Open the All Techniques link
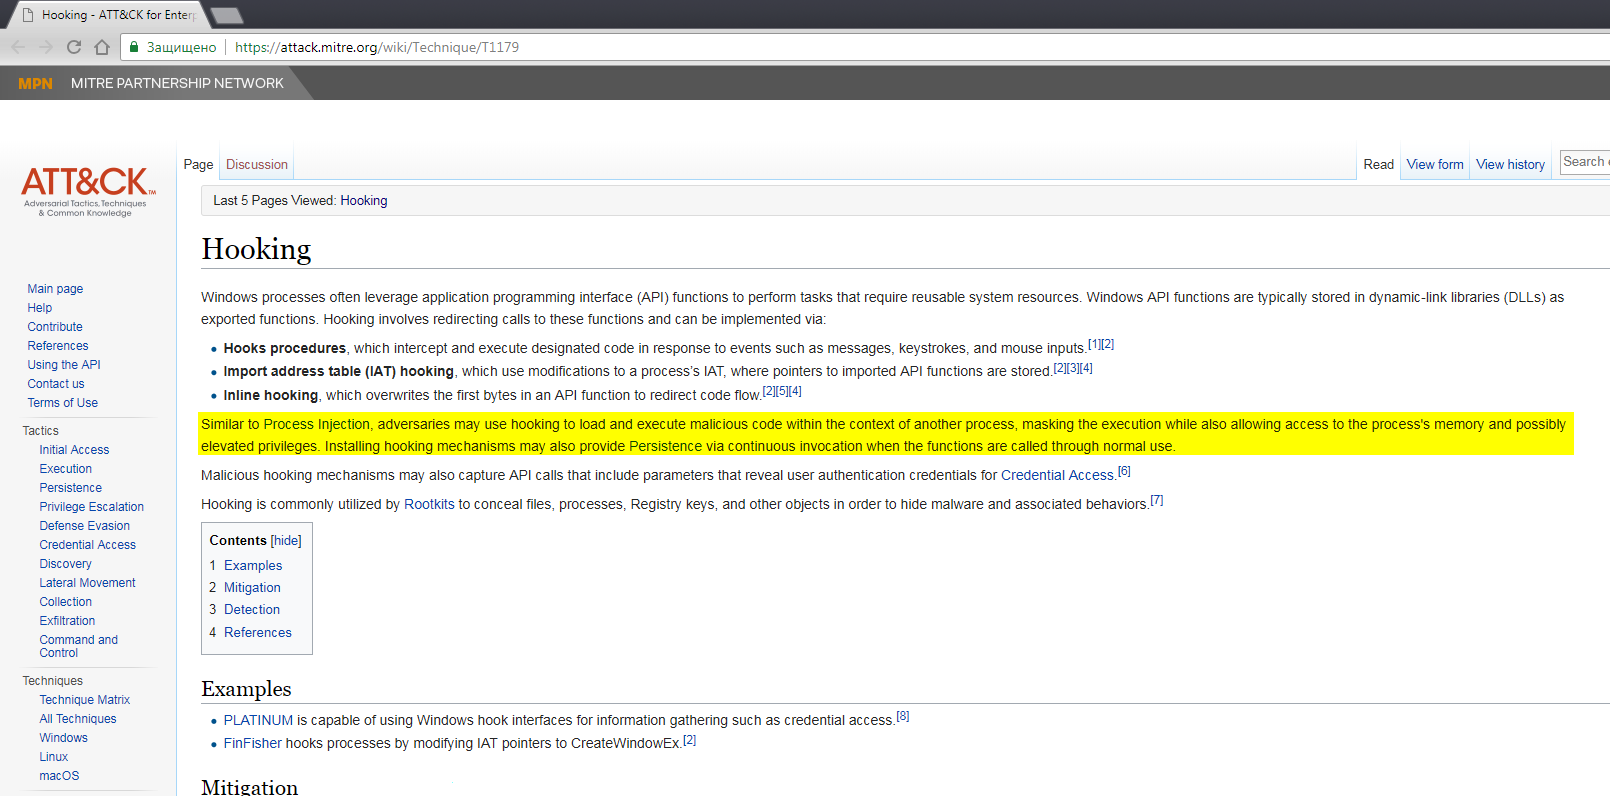 click(x=78, y=719)
